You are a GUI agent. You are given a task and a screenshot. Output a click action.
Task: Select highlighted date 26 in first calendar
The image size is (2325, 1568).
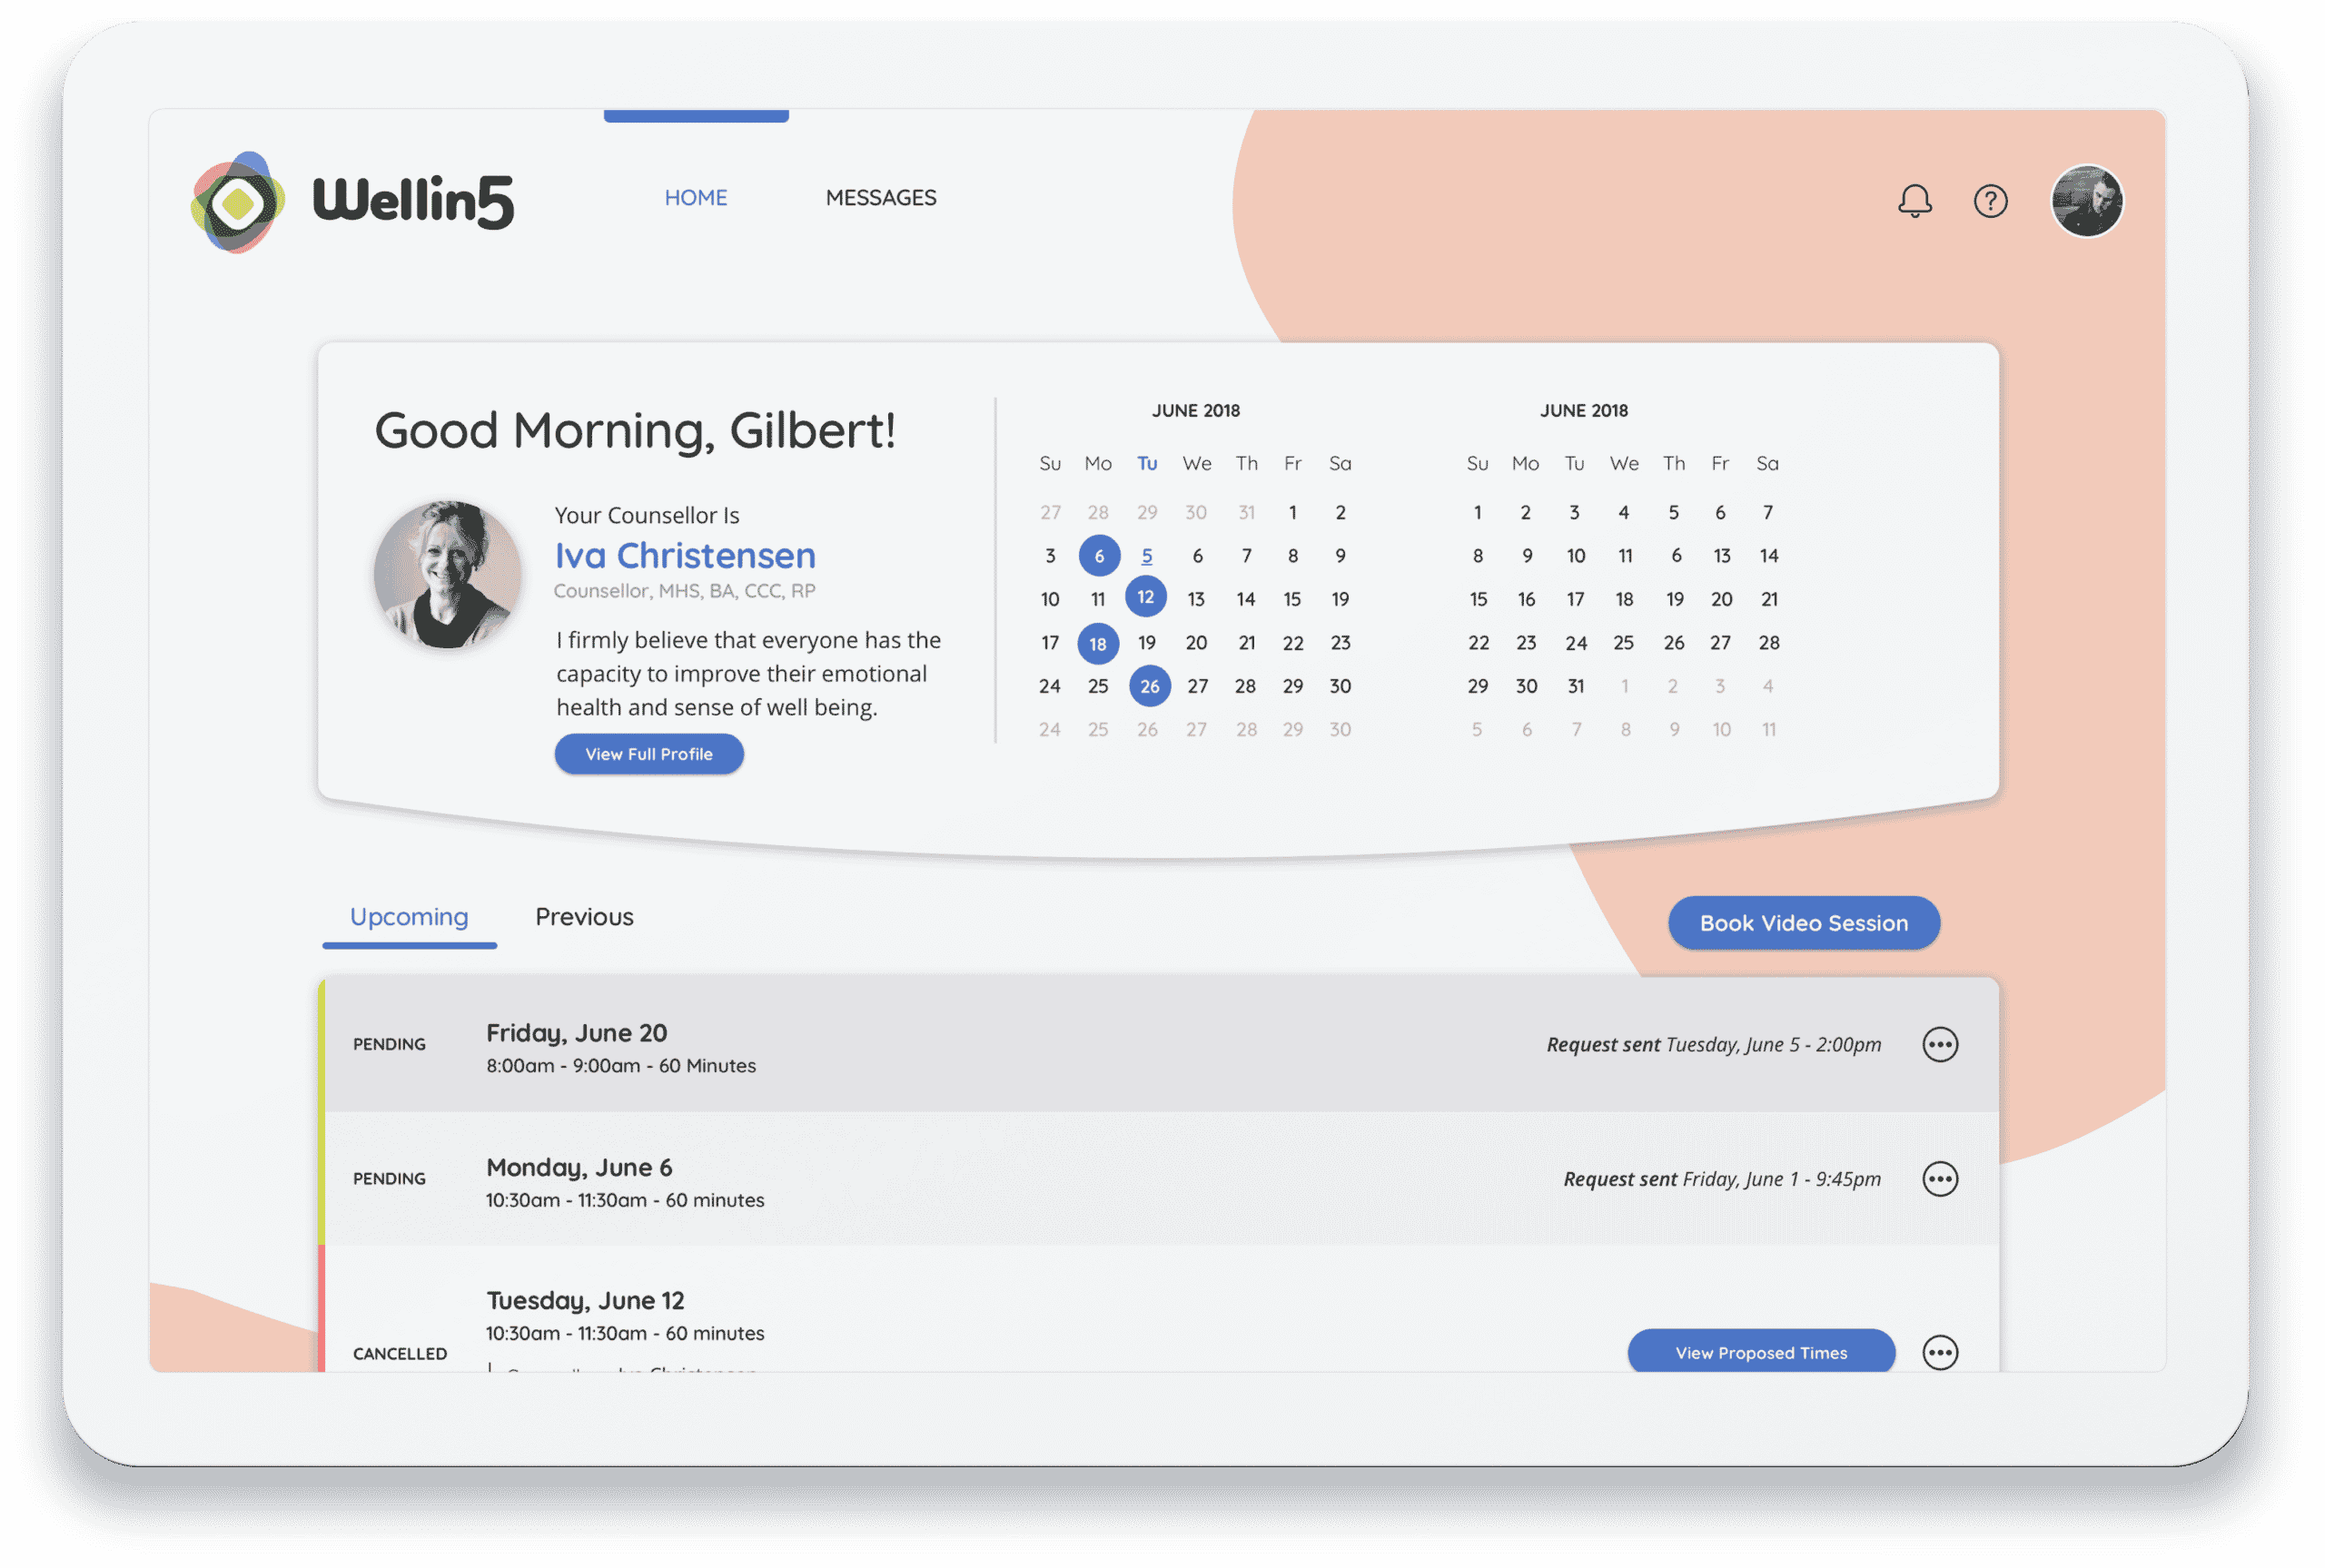(1149, 686)
